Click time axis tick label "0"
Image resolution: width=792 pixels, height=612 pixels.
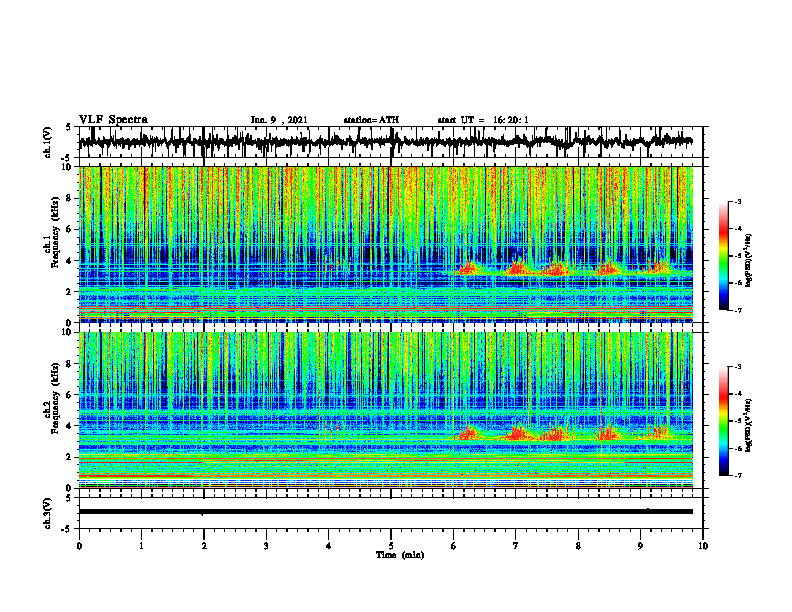pos(79,546)
